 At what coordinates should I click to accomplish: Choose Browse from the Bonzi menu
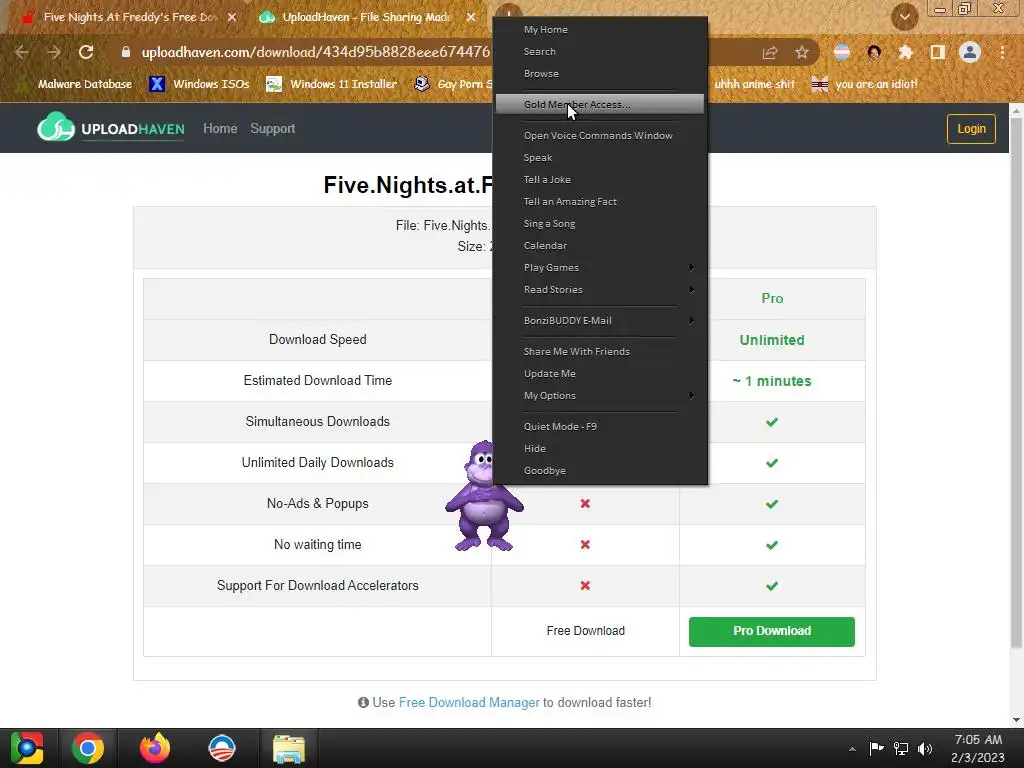tap(600, 74)
